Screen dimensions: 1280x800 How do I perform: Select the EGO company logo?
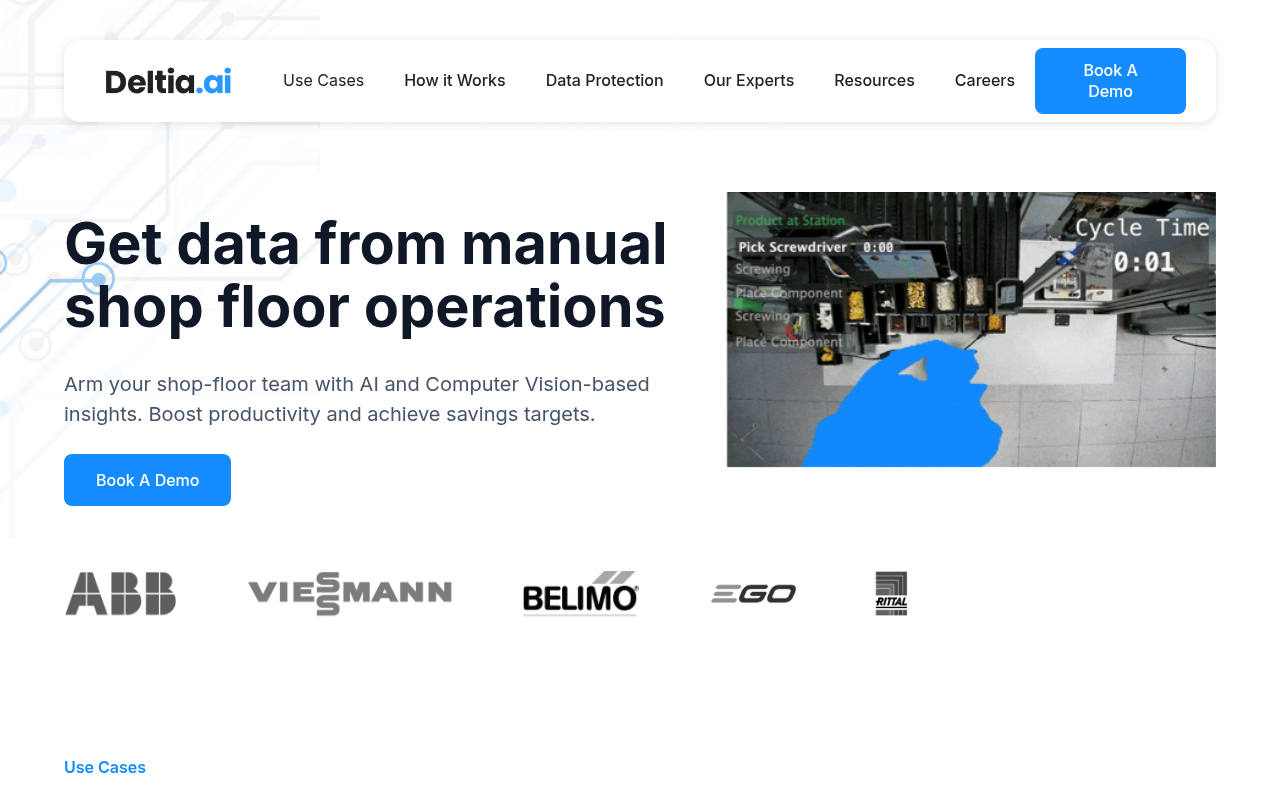click(x=753, y=593)
